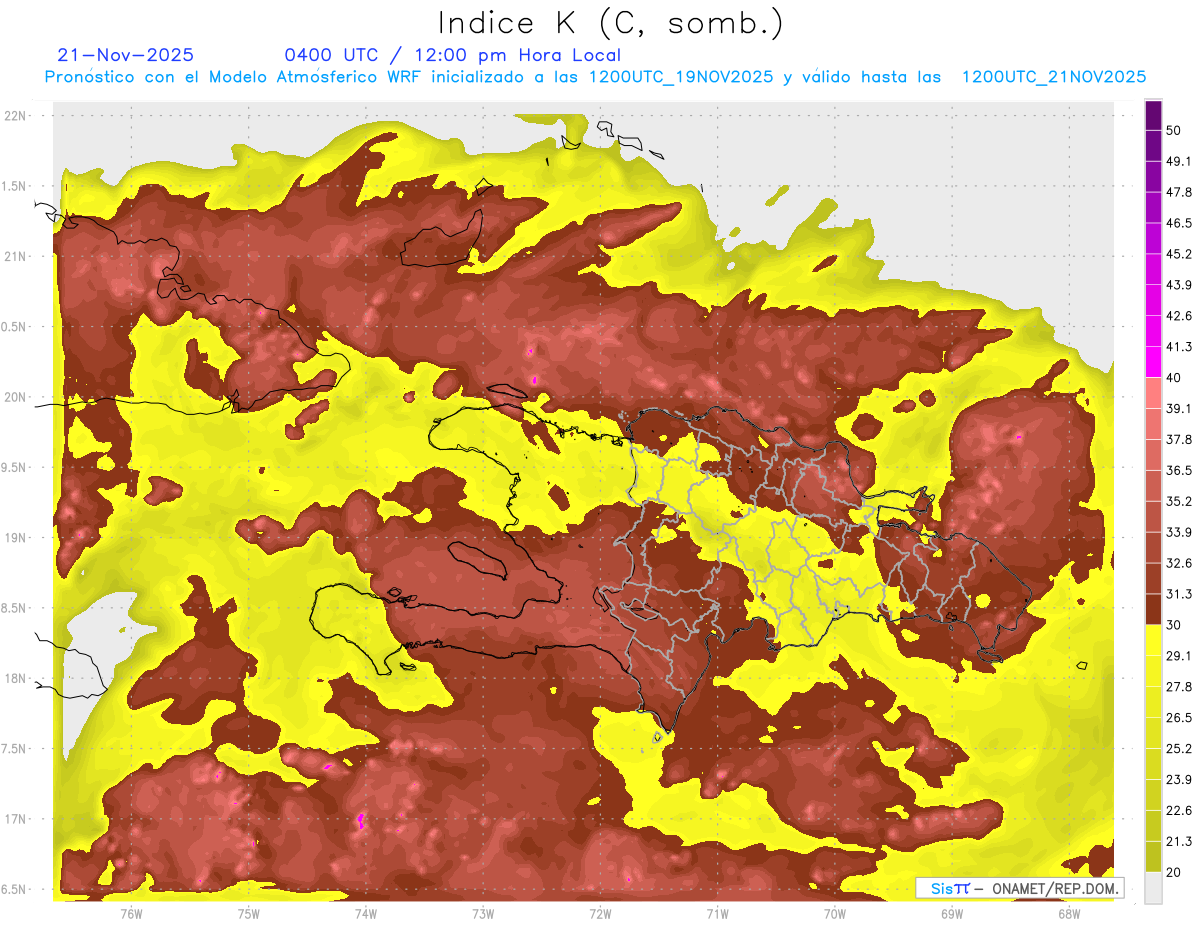The height and width of the screenshot is (927, 1200).
Task: Click the colorbar value "43.9"
Action: pyautogui.click(x=1179, y=285)
